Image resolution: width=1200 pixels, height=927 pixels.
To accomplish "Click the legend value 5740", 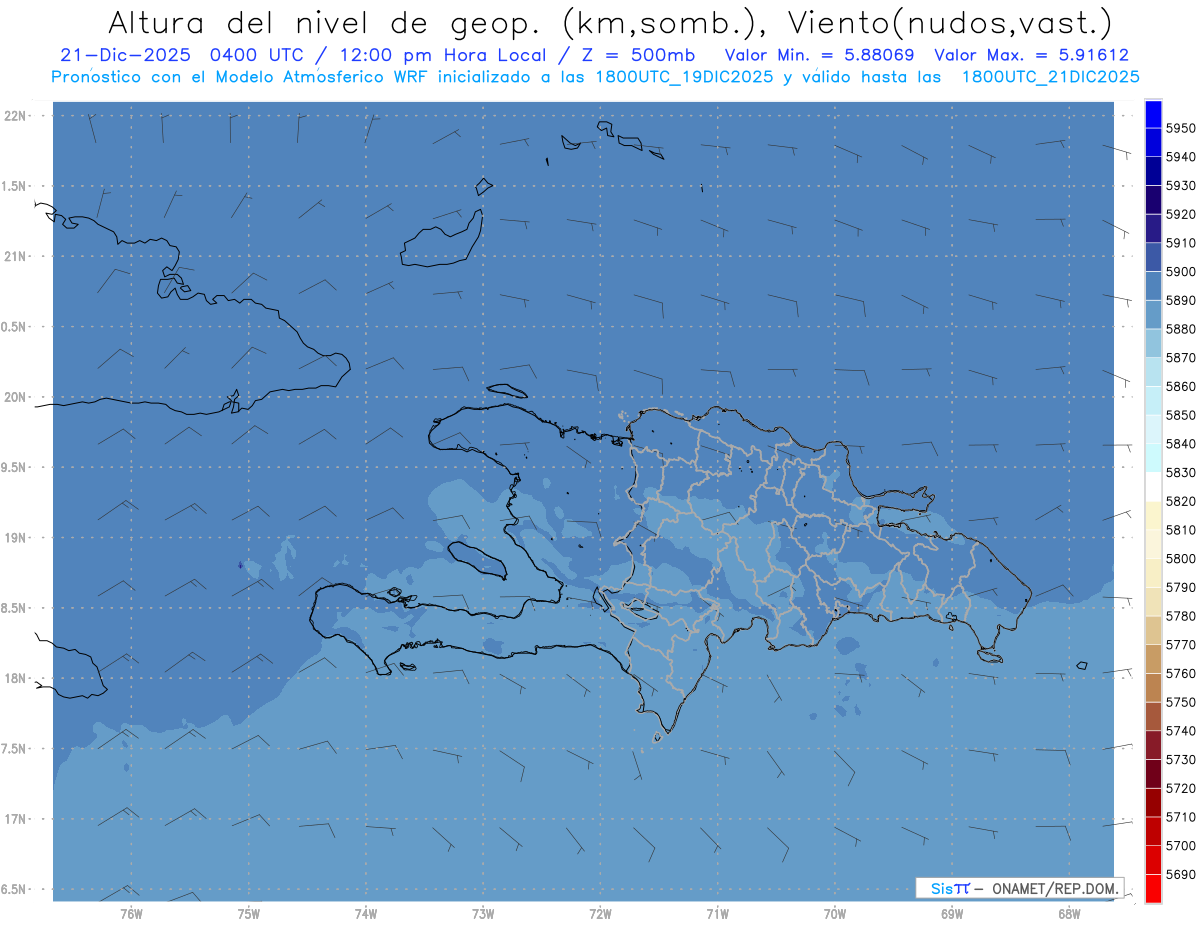I will (1180, 731).
